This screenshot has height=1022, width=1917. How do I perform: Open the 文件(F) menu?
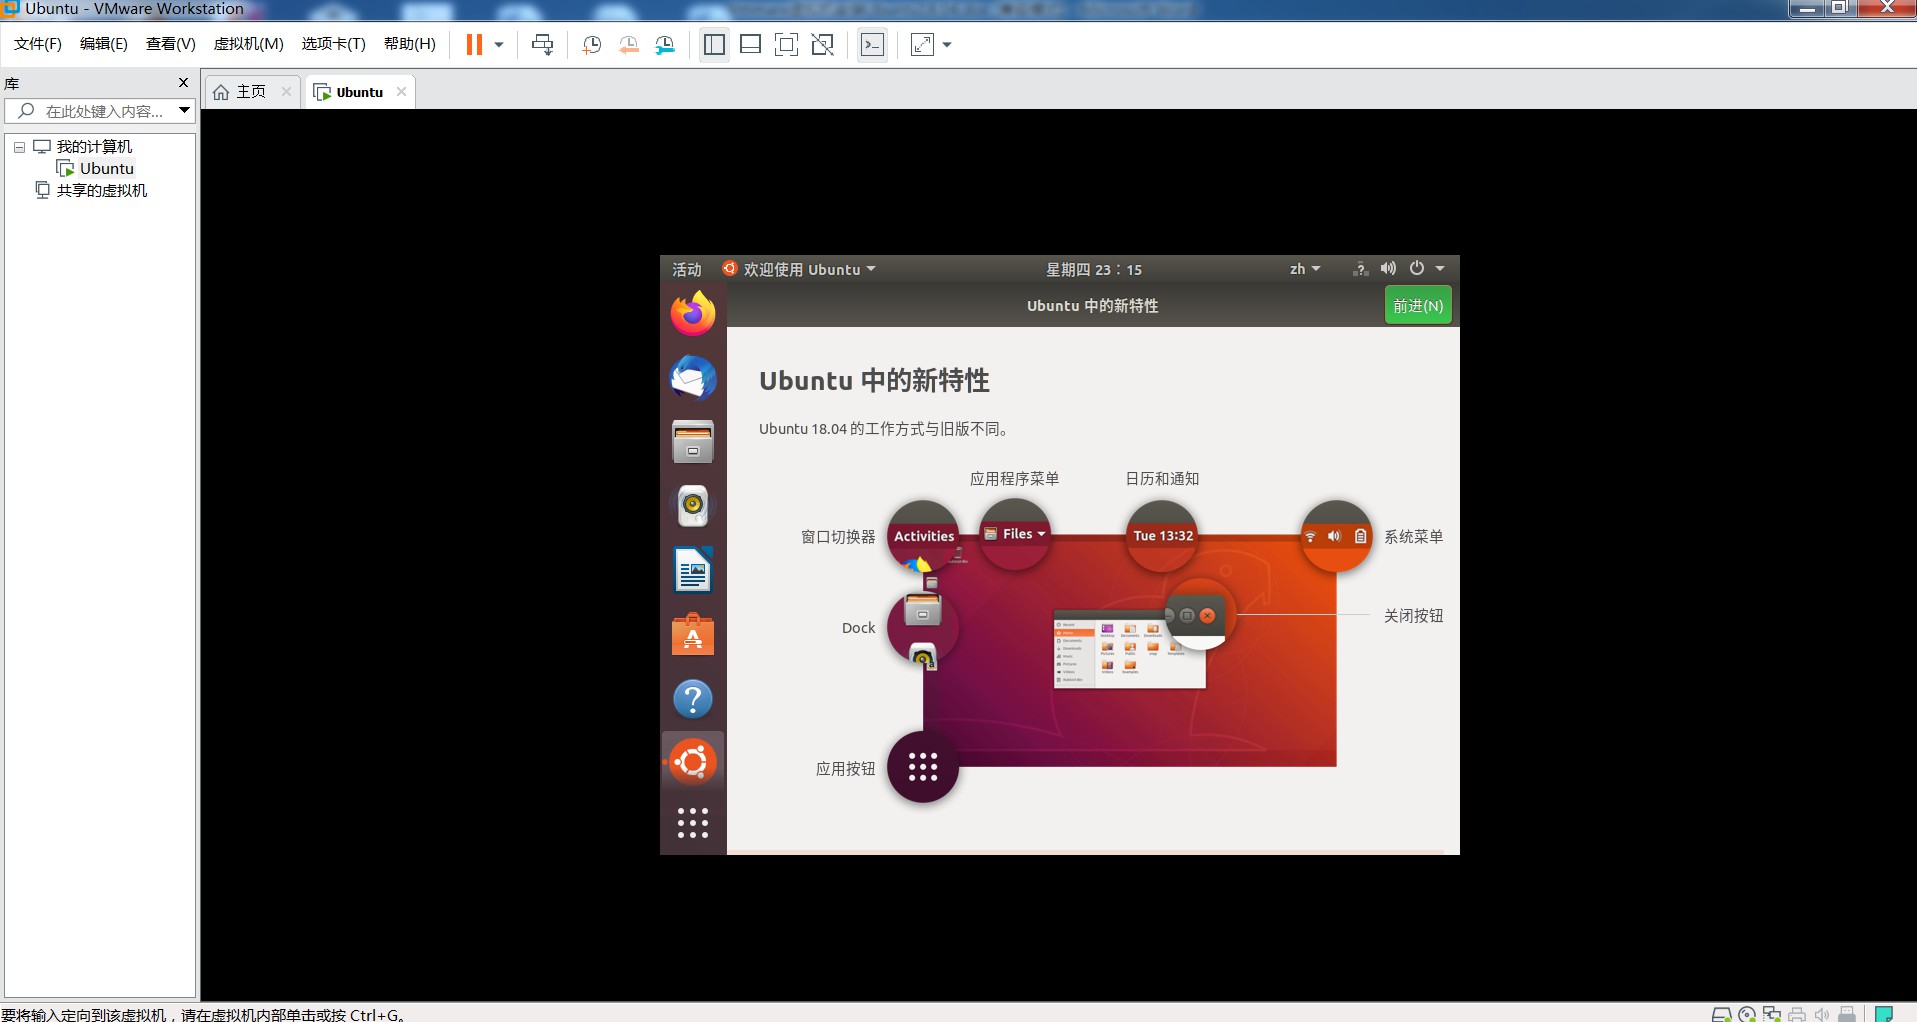tap(38, 44)
